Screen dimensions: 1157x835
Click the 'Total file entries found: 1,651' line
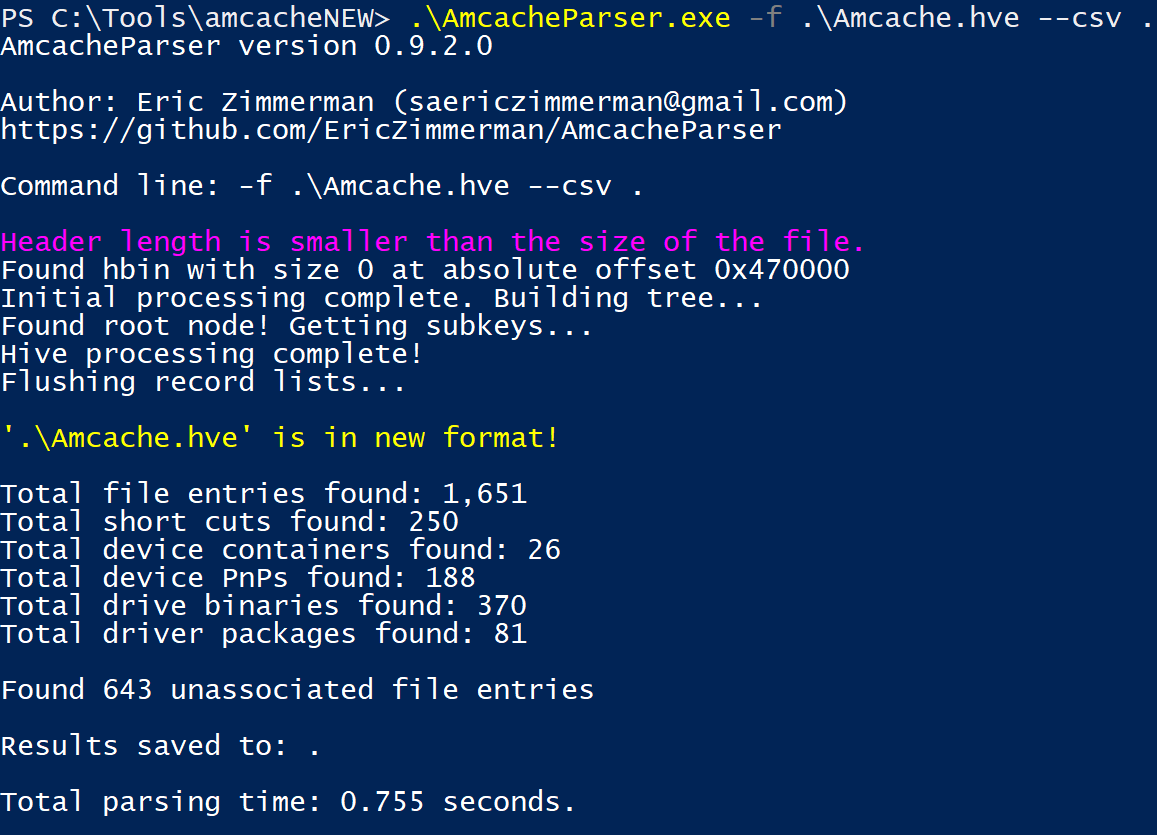[x=264, y=493]
